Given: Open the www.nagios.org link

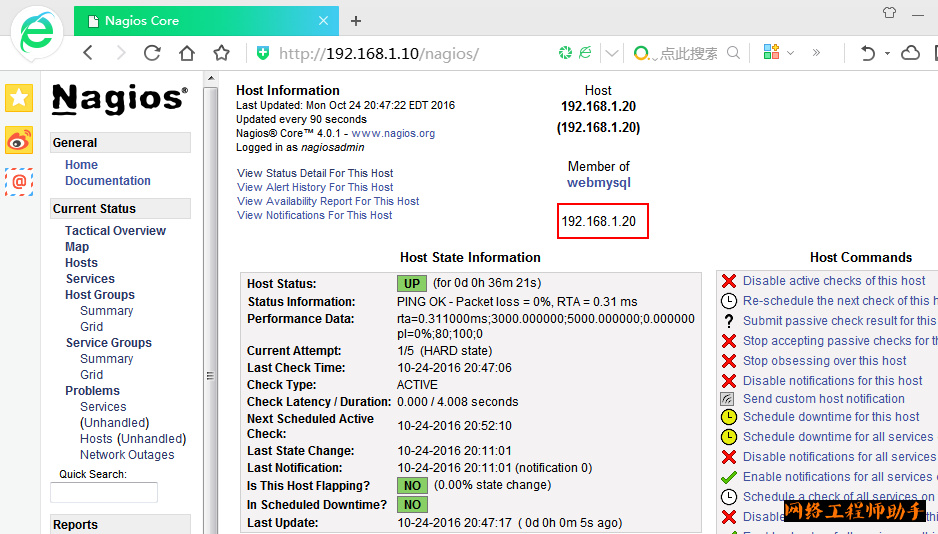Looking at the screenshot, I should pyautogui.click(x=393, y=133).
